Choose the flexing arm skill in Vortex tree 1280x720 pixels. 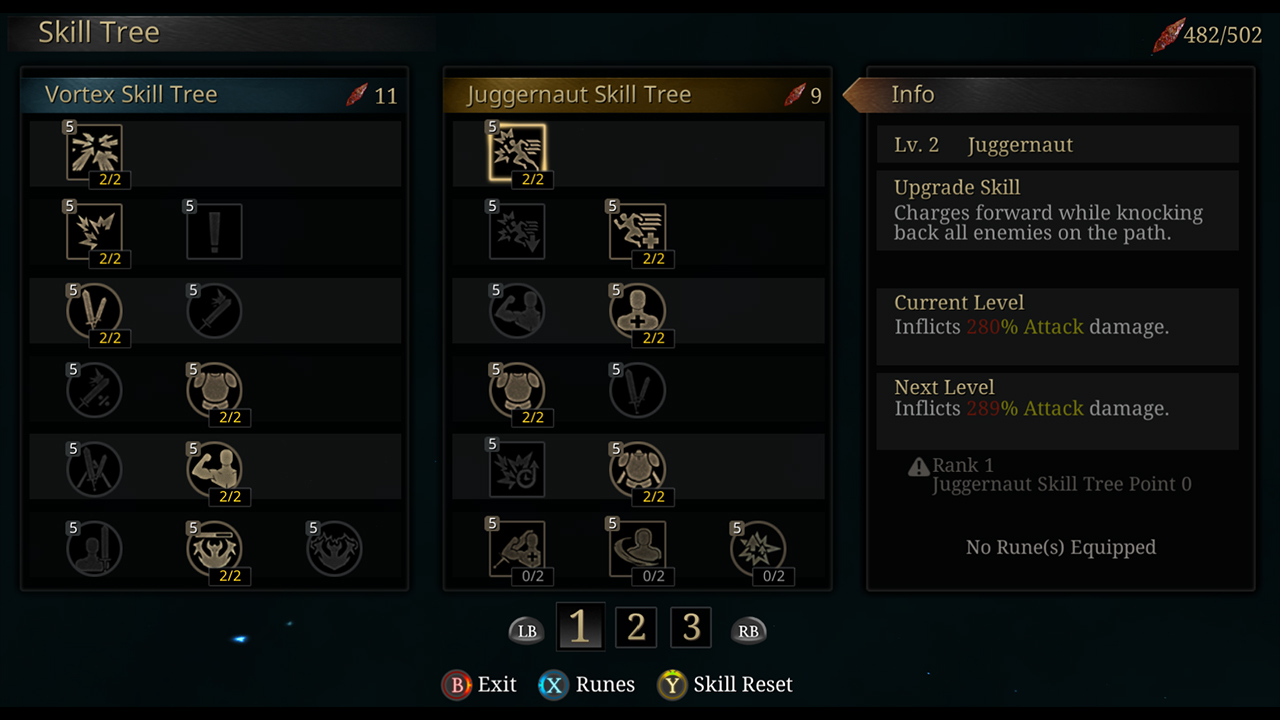point(214,468)
